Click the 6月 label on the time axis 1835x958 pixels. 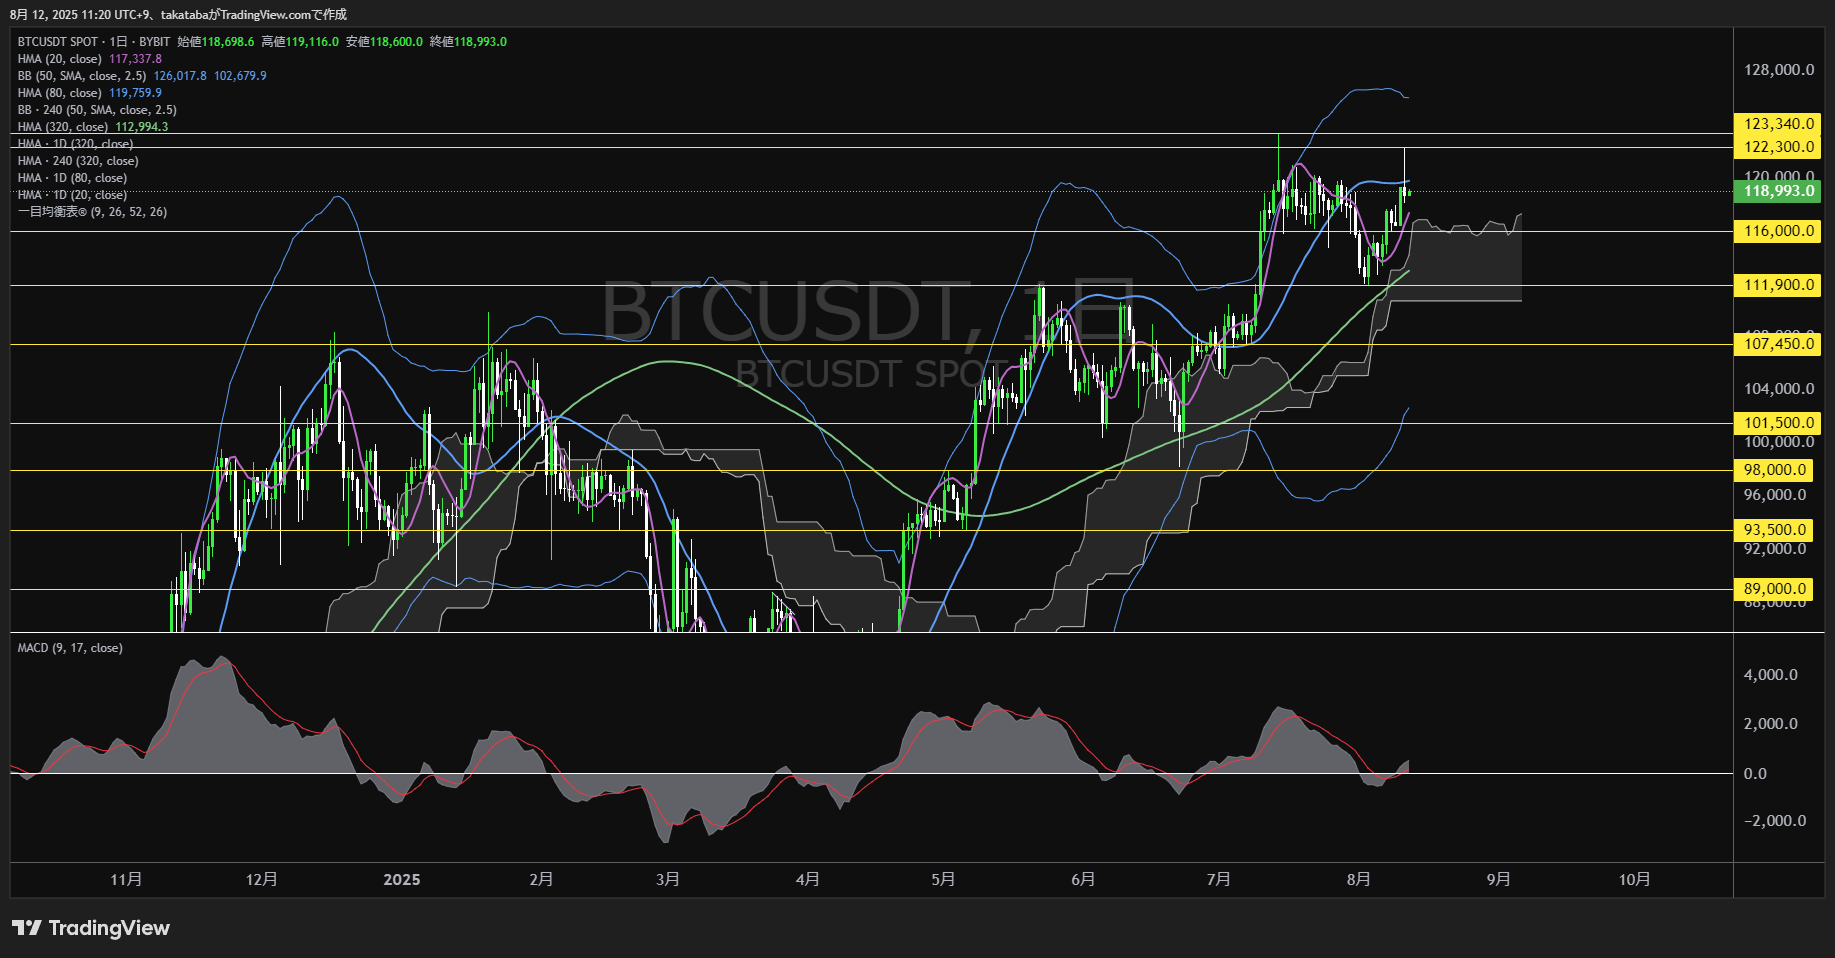point(1083,879)
